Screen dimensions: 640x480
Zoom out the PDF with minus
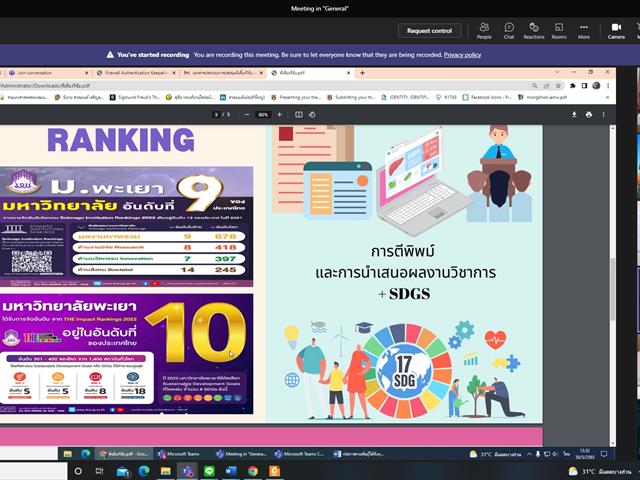click(x=247, y=115)
